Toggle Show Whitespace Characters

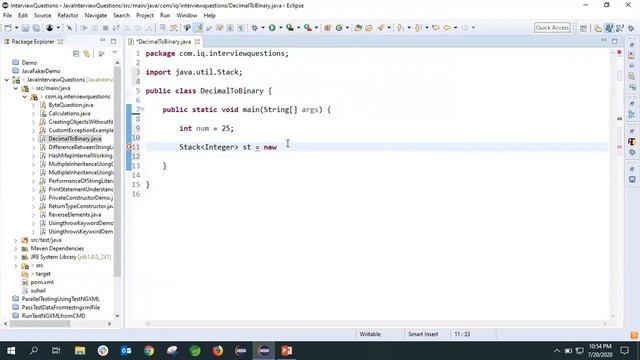[x=241, y=28]
